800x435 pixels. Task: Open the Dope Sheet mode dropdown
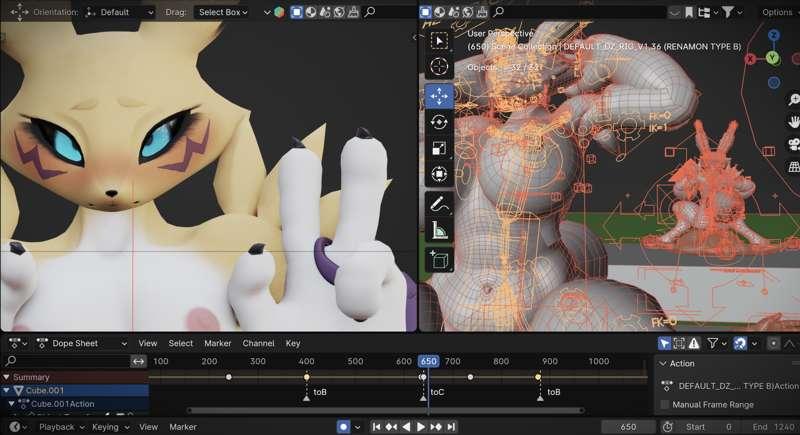coord(82,344)
